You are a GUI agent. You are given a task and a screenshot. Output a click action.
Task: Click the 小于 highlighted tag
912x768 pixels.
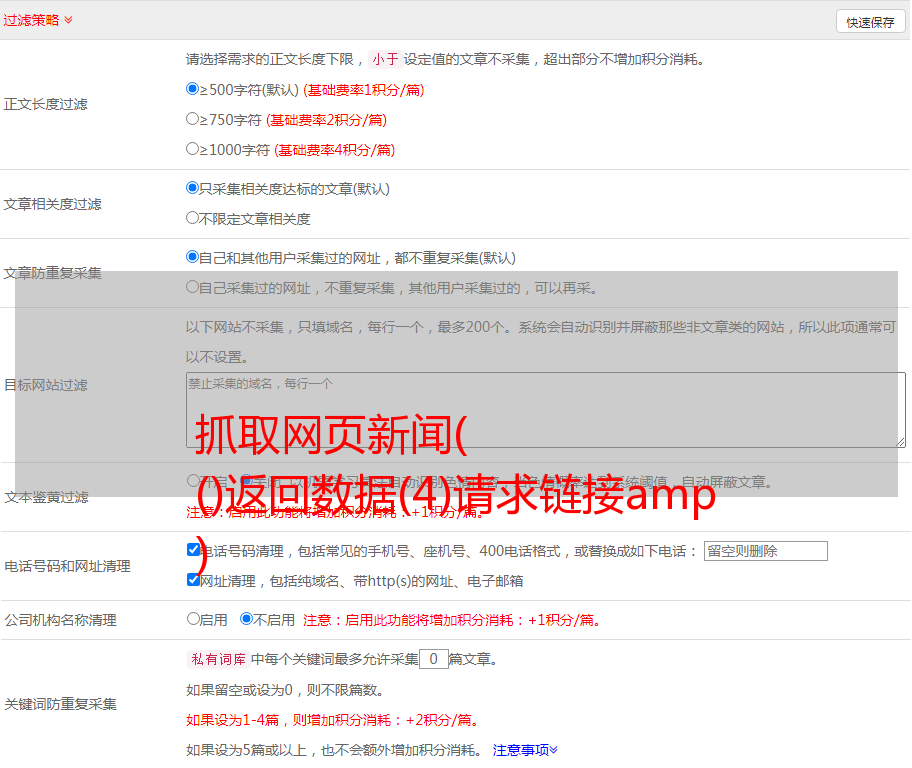point(386,59)
